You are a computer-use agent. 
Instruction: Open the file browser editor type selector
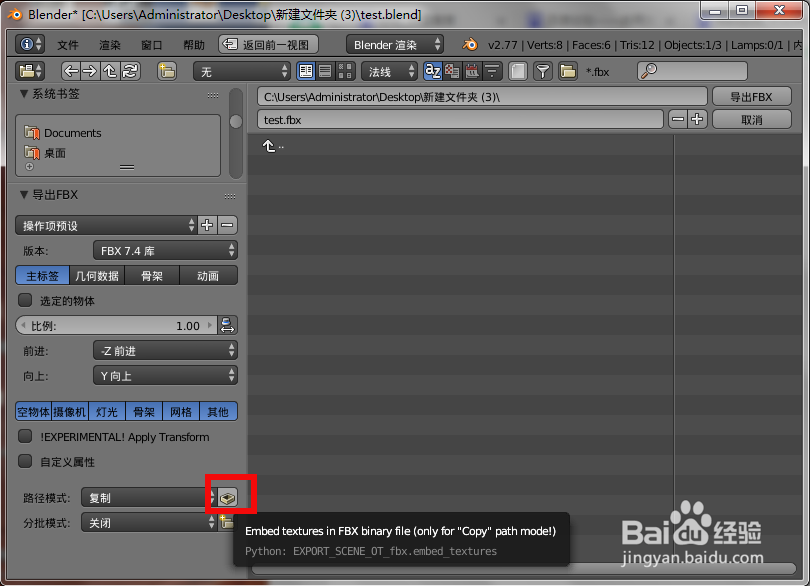pyautogui.click(x=29, y=71)
